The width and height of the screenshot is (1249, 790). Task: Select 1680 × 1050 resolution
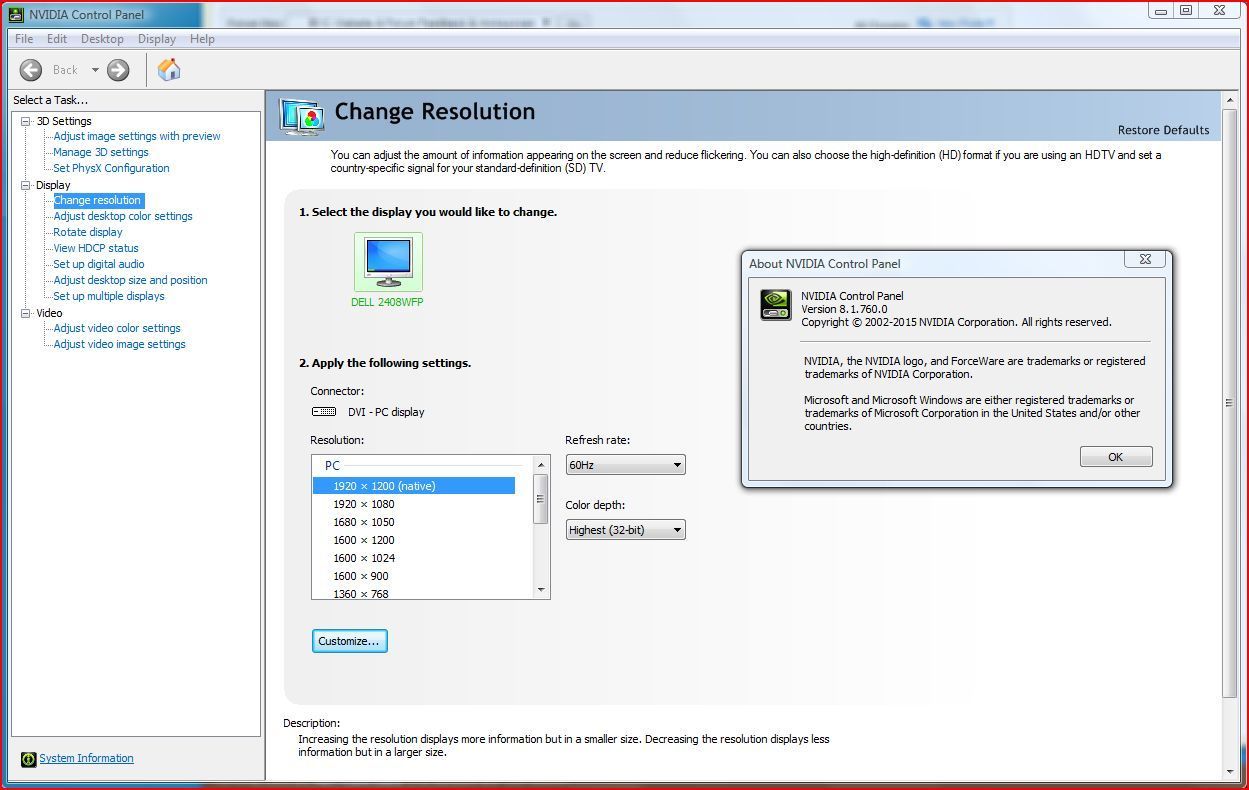(x=364, y=522)
